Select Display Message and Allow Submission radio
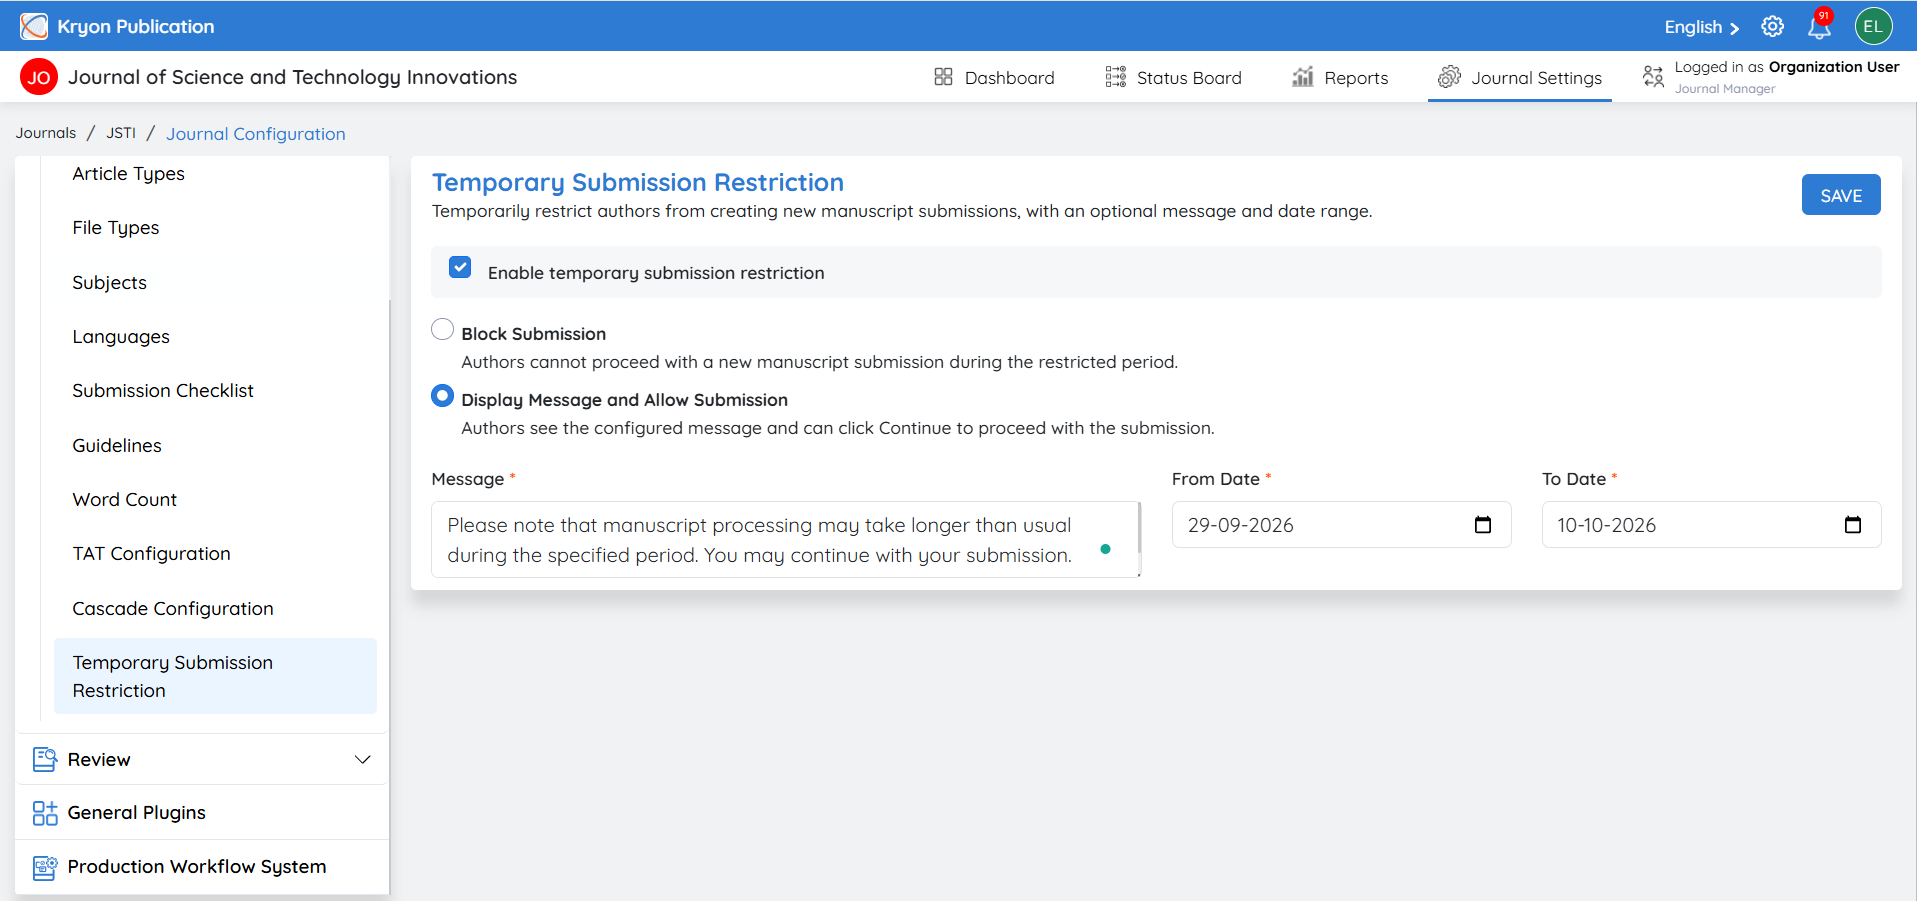 click(442, 396)
